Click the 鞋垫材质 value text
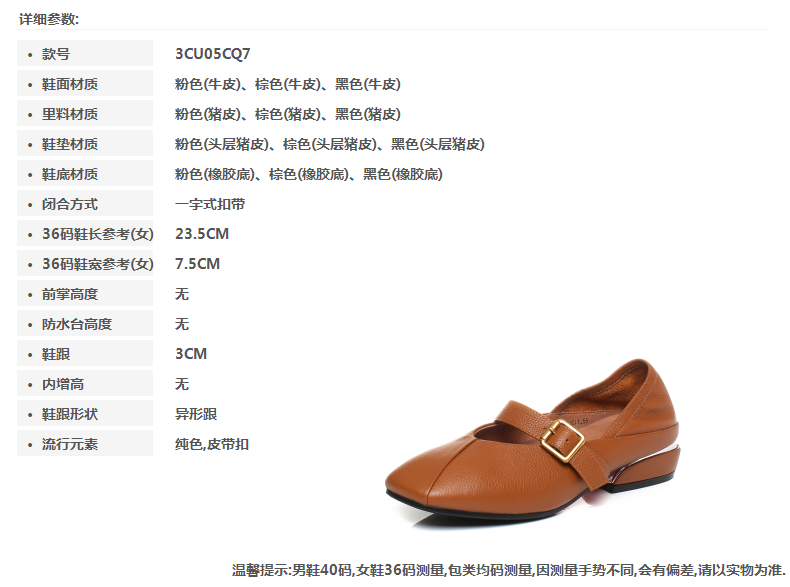 pyautogui.click(x=330, y=144)
